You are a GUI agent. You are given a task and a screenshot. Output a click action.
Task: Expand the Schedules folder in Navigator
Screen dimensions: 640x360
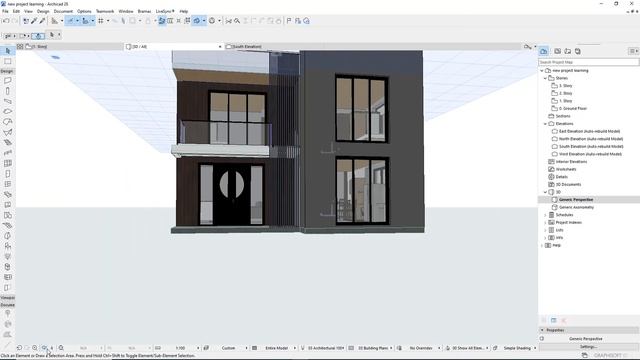click(545, 215)
